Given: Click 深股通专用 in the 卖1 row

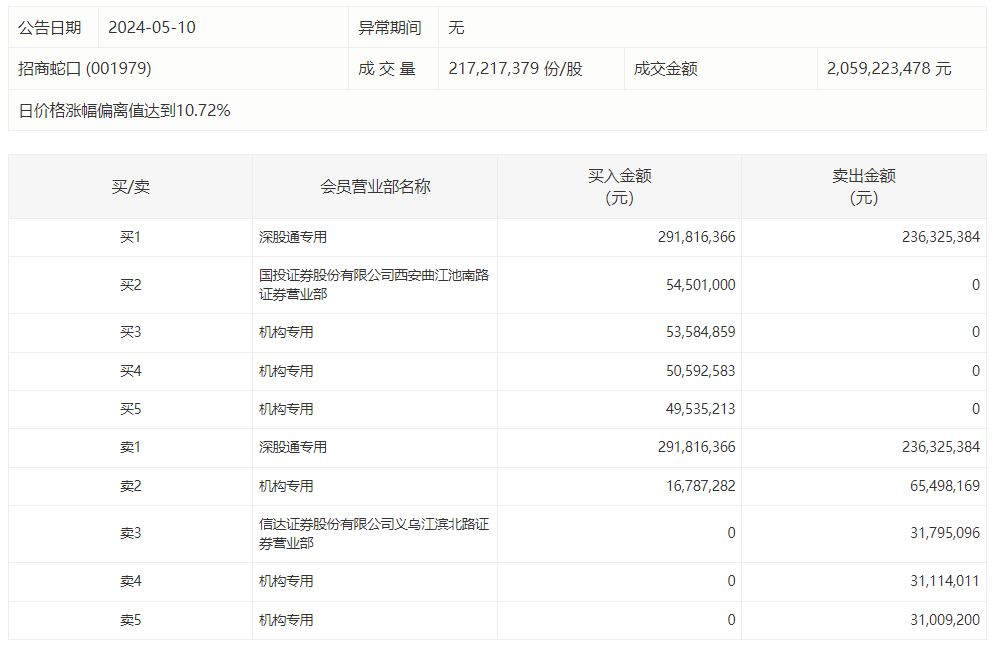Looking at the screenshot, I should coord(292,447).
